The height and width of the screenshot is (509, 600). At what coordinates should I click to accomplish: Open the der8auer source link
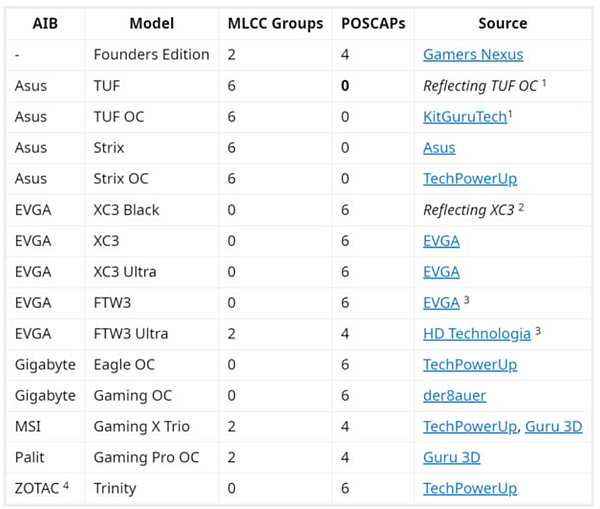click(454, 396)
